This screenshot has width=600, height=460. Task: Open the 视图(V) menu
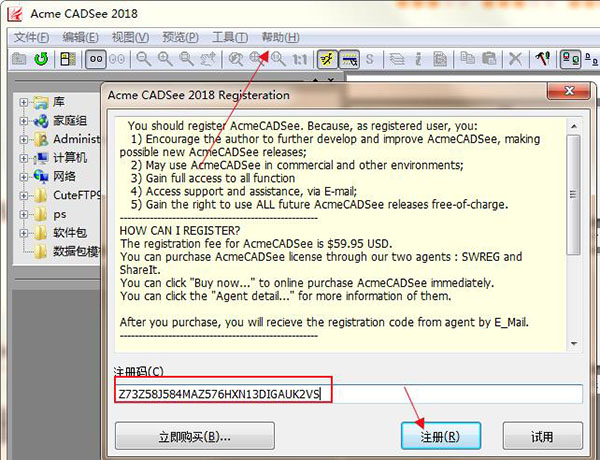point(130,38)
